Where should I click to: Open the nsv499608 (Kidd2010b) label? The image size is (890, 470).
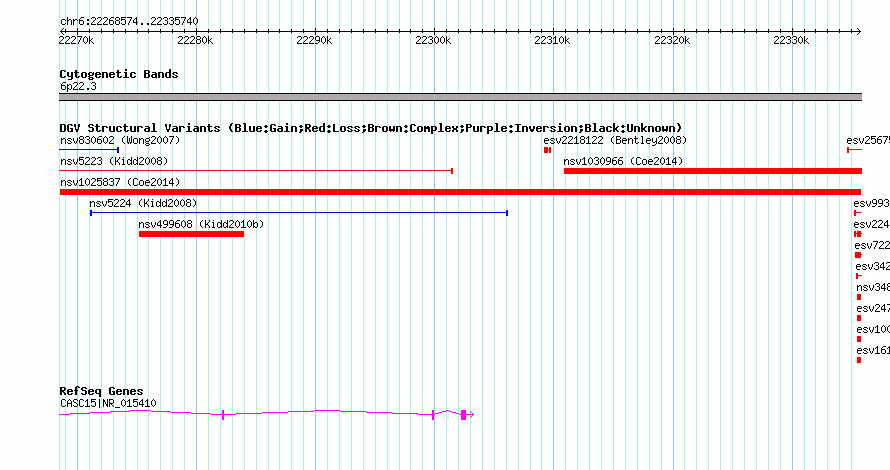click(201, 224)
